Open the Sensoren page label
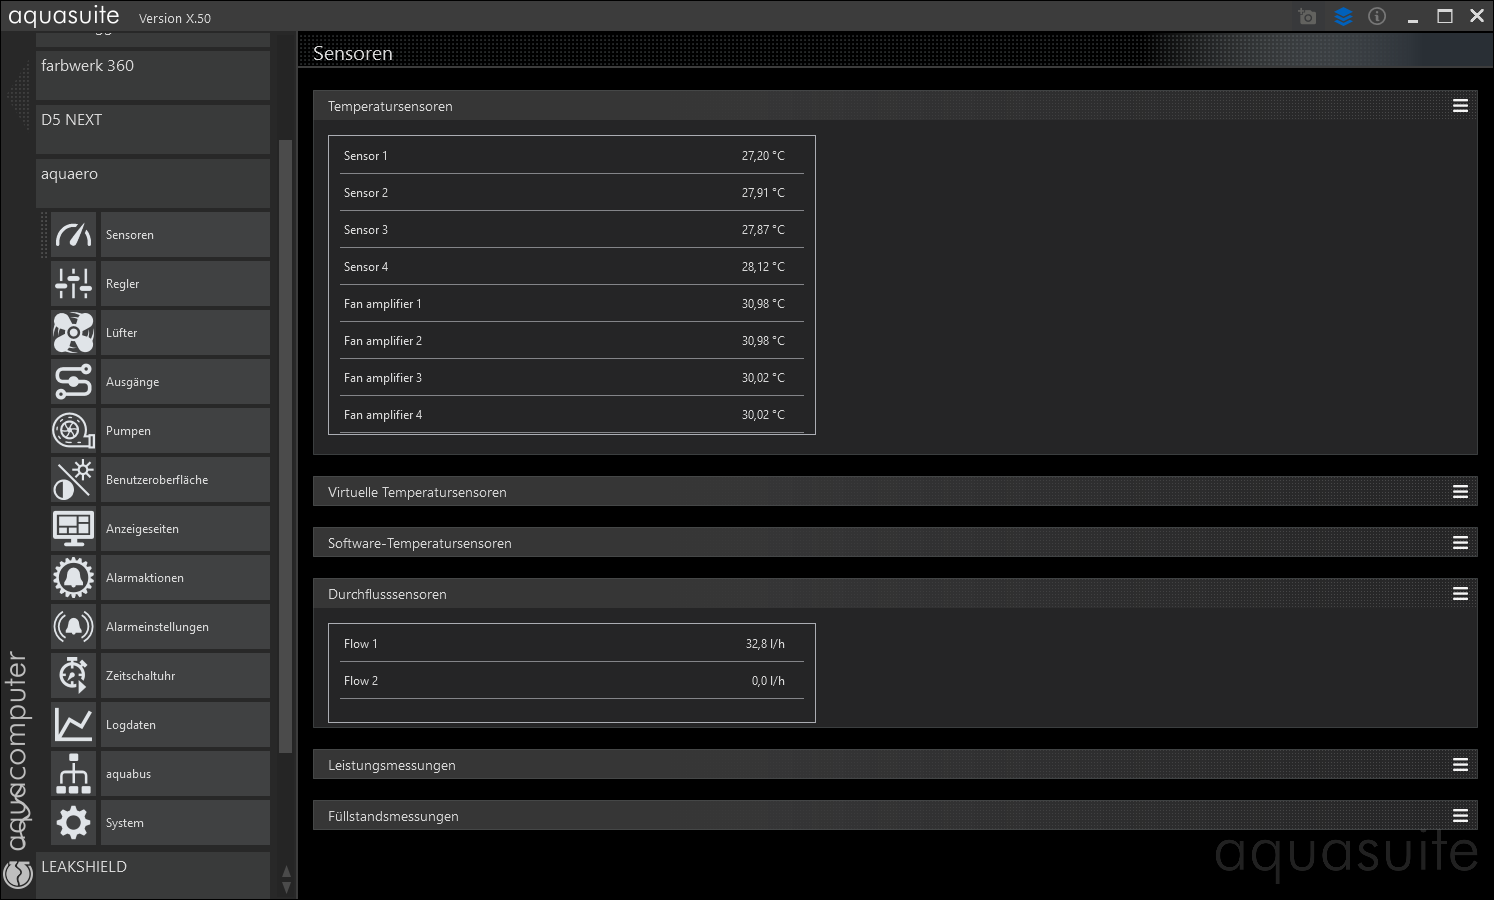Viewport: 1494px width, 900px height. pyautogui.click(x=185, y=235)
